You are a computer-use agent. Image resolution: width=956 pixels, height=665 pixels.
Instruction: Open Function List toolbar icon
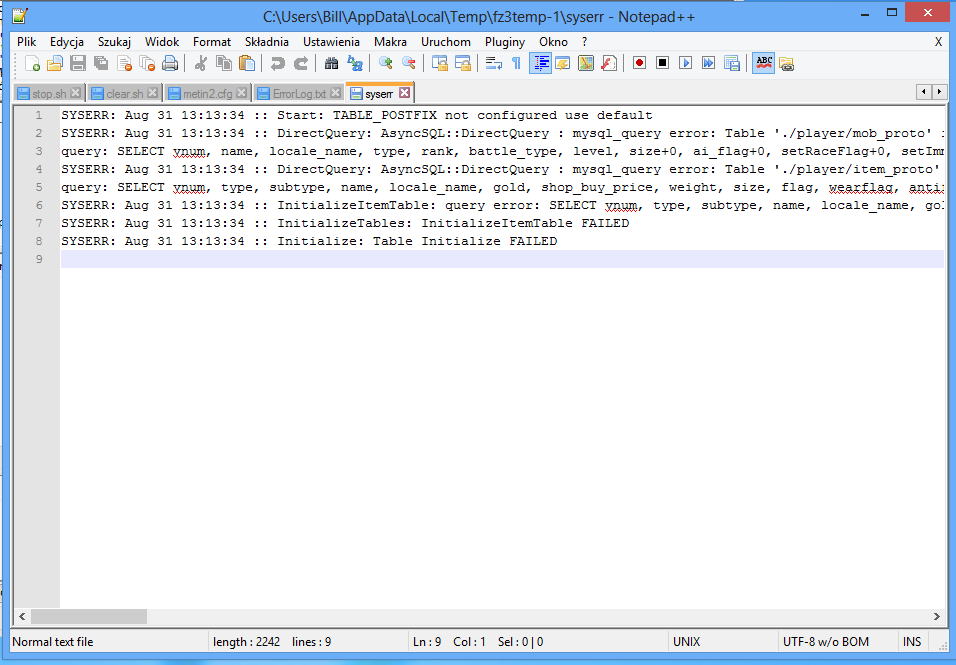click(608, 63)
